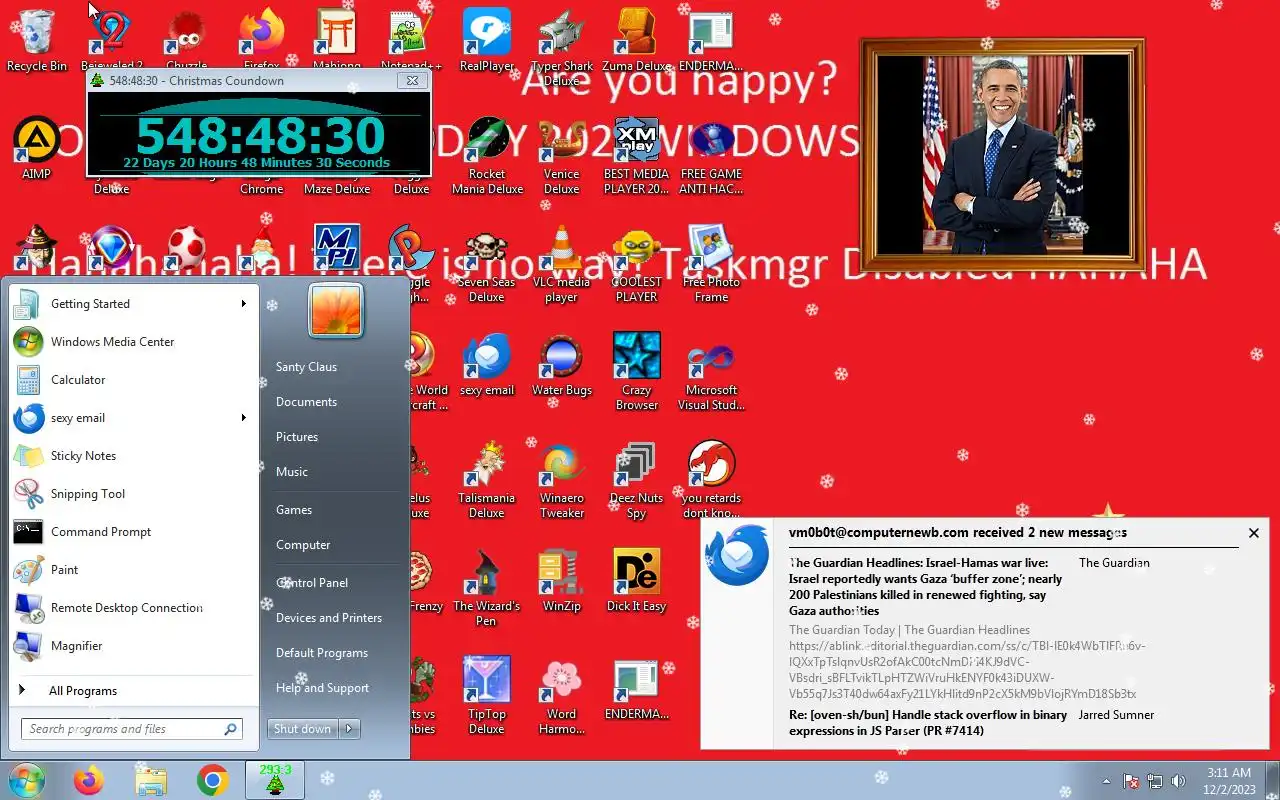Open Free Photo Frame shortcut
The width and height of the screenshot is (1280, 800).
pos(712,263)
